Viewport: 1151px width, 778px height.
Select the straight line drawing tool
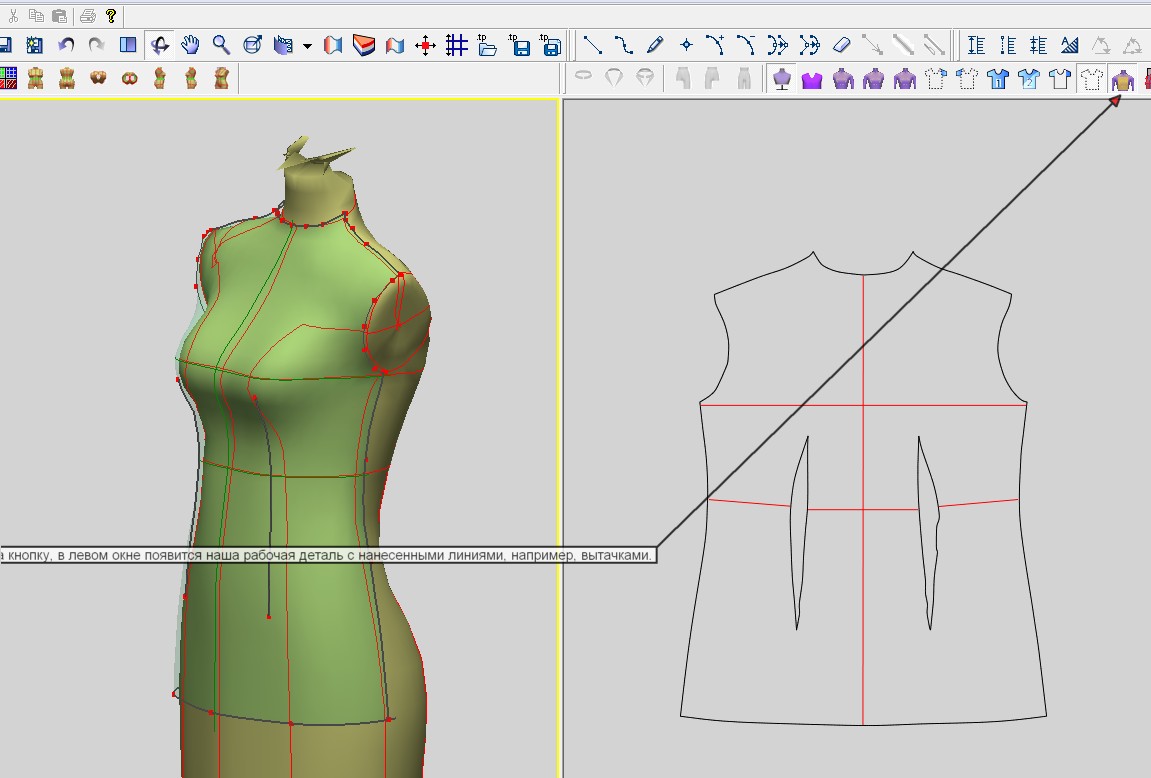593,45
